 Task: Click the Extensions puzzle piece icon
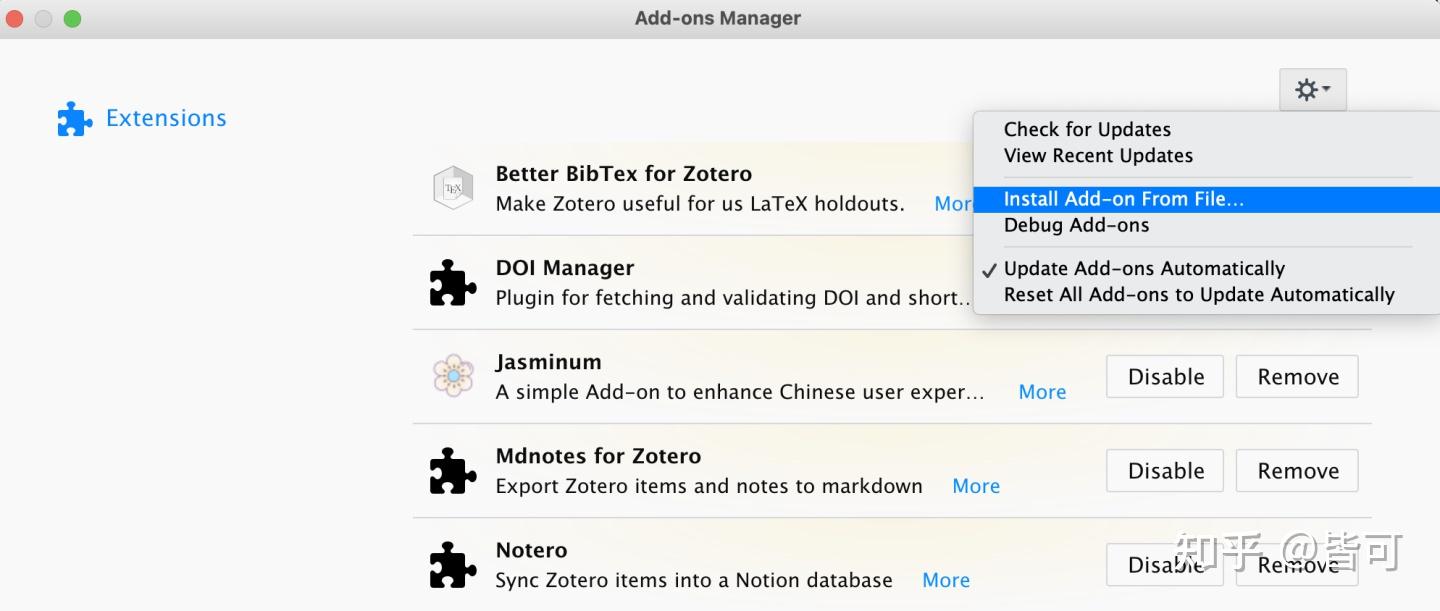click(x=75, y=119)
